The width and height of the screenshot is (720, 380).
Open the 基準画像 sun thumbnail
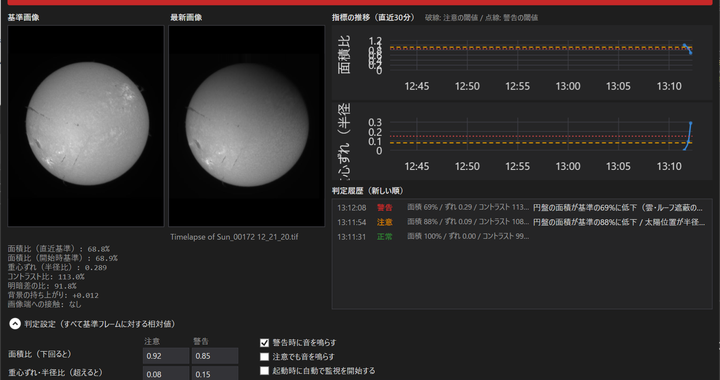pos(86,126)
